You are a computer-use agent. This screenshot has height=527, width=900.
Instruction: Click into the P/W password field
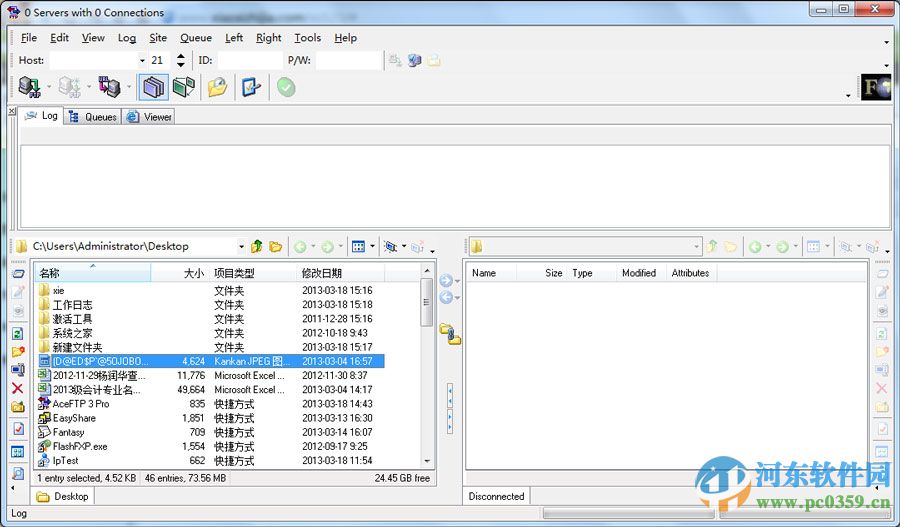(x=348, y=60)
